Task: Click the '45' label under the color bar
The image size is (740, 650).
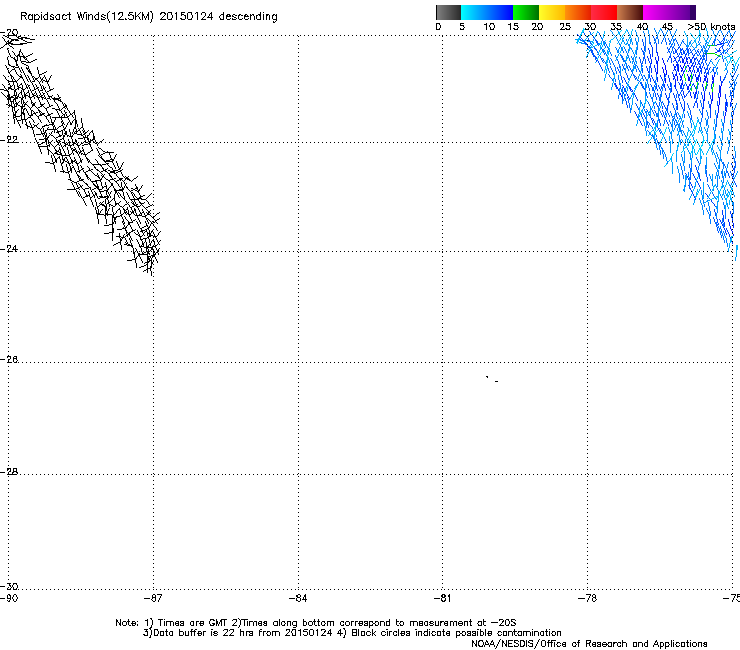Action: click(667, 27)
